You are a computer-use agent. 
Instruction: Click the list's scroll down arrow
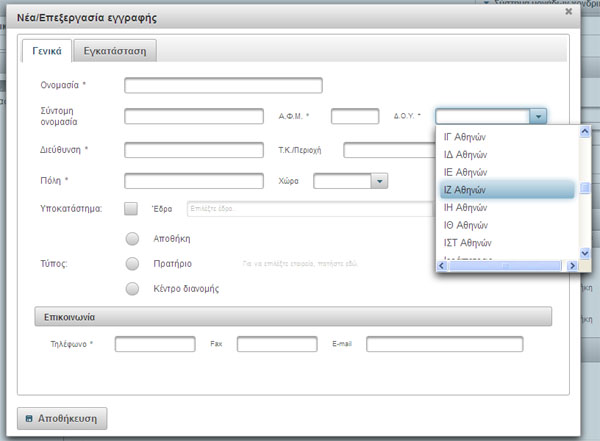pyautogui.click(x=585, y=253)
